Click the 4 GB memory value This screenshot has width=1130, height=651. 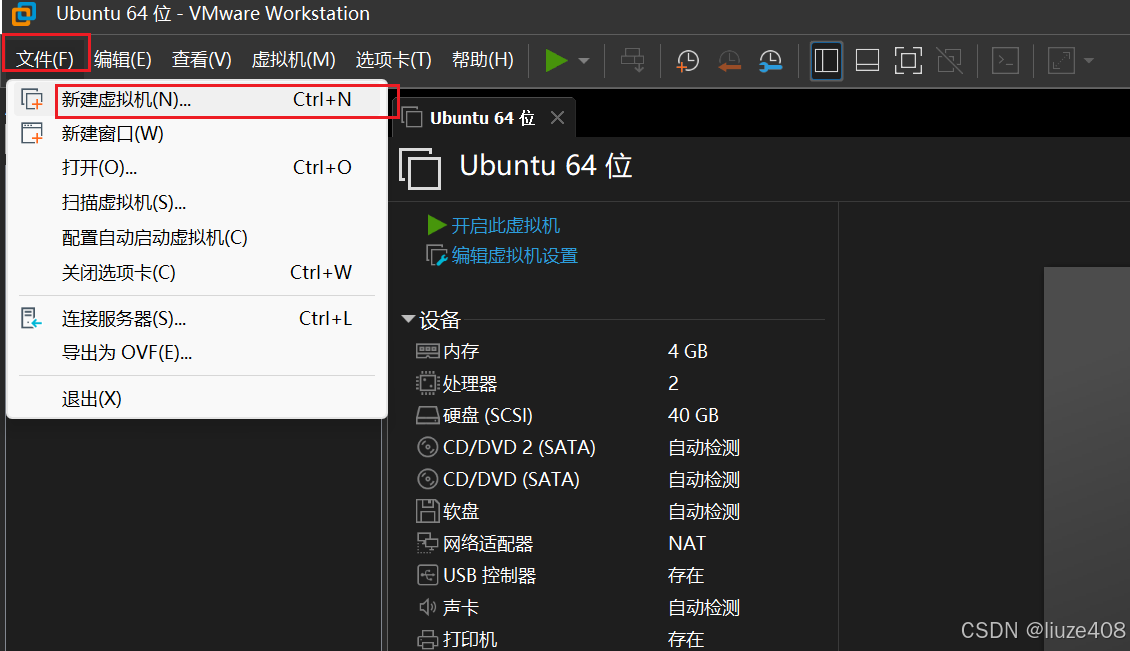point(688,351)
